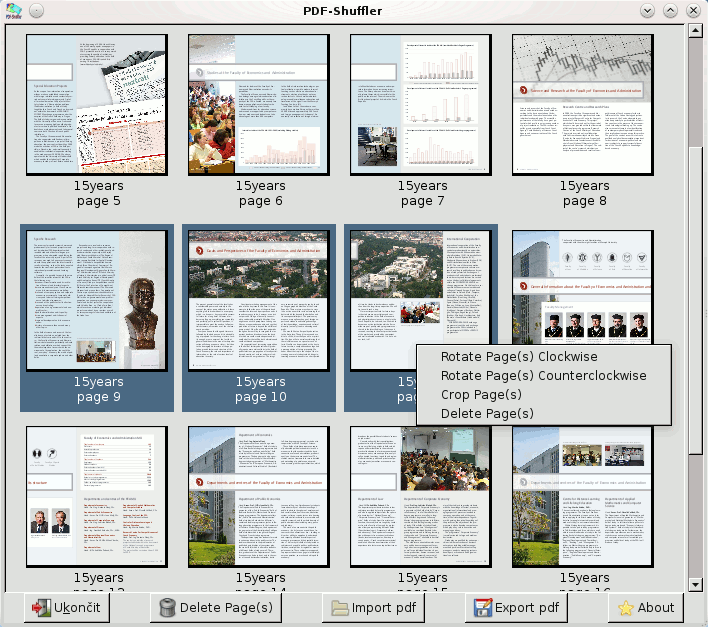Pick Delete Page(s) in the context menu

click(487, 413)
